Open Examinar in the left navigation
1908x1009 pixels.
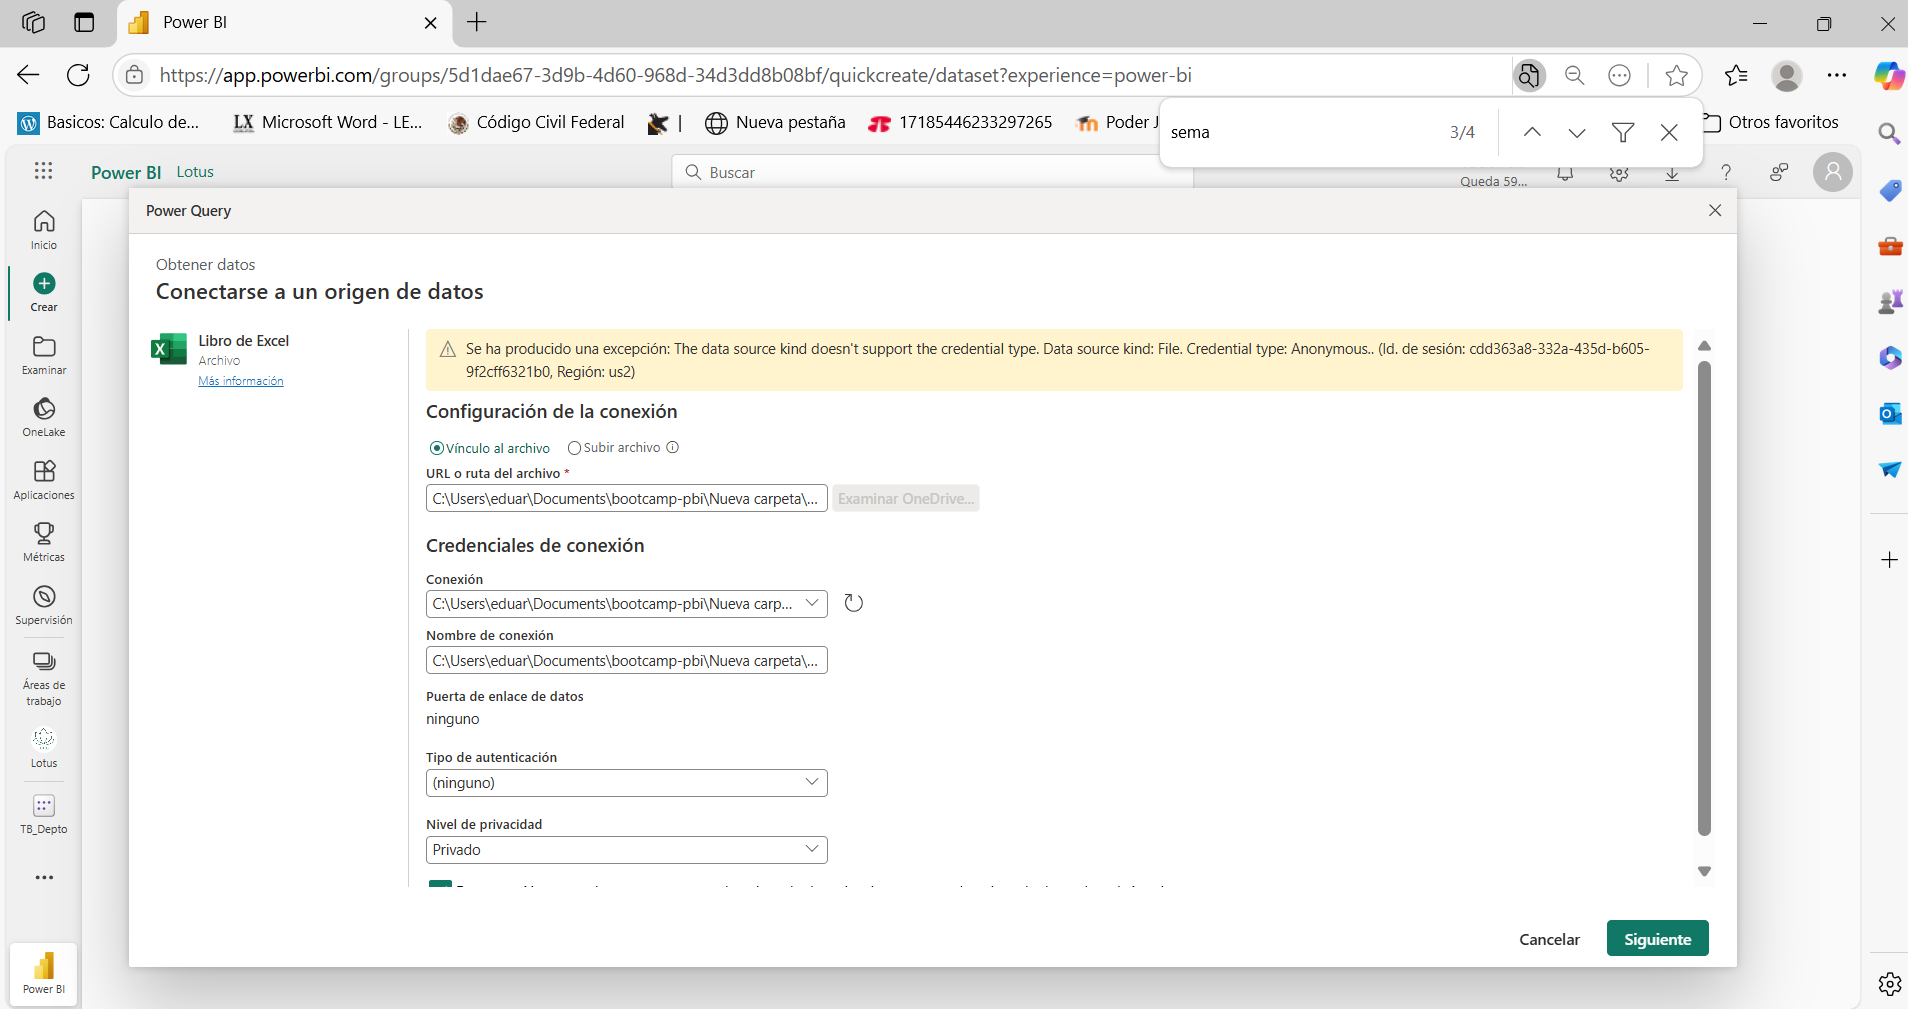44,355
